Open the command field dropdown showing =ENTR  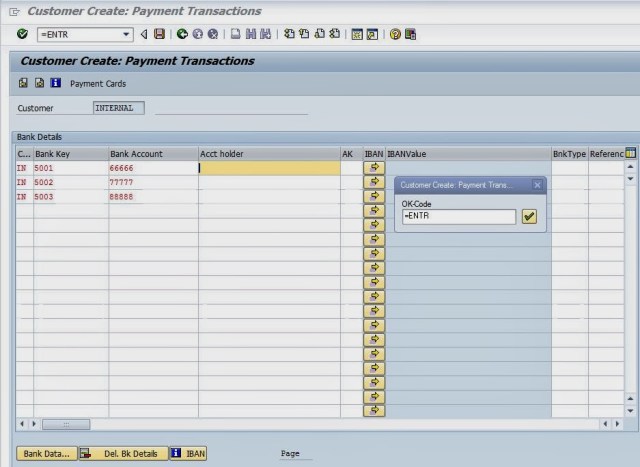(x=126, y=35)
